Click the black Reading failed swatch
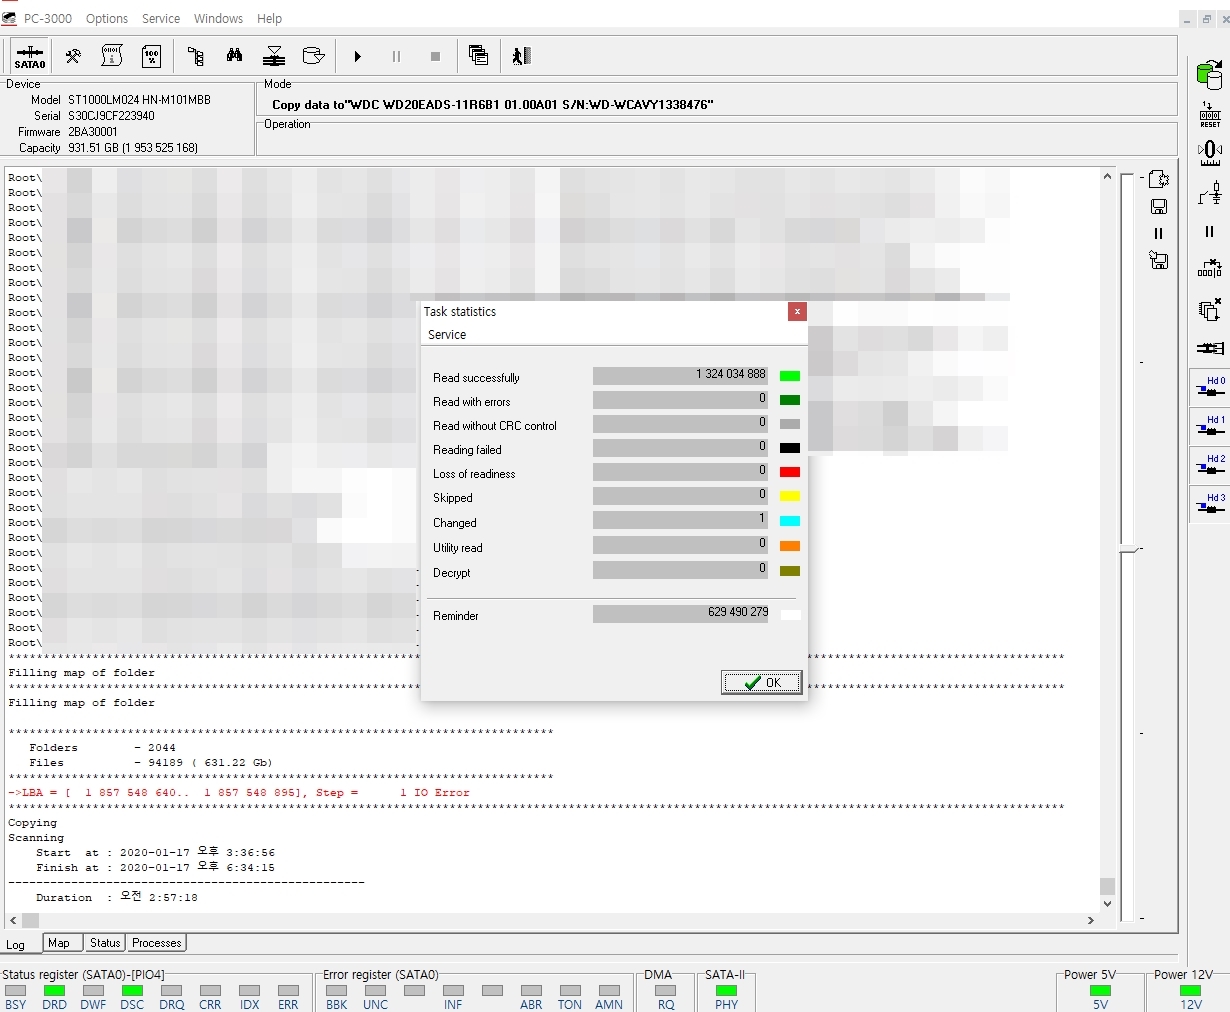Viewport: 1230px width, 1012px height. click(x=790, y=448)
